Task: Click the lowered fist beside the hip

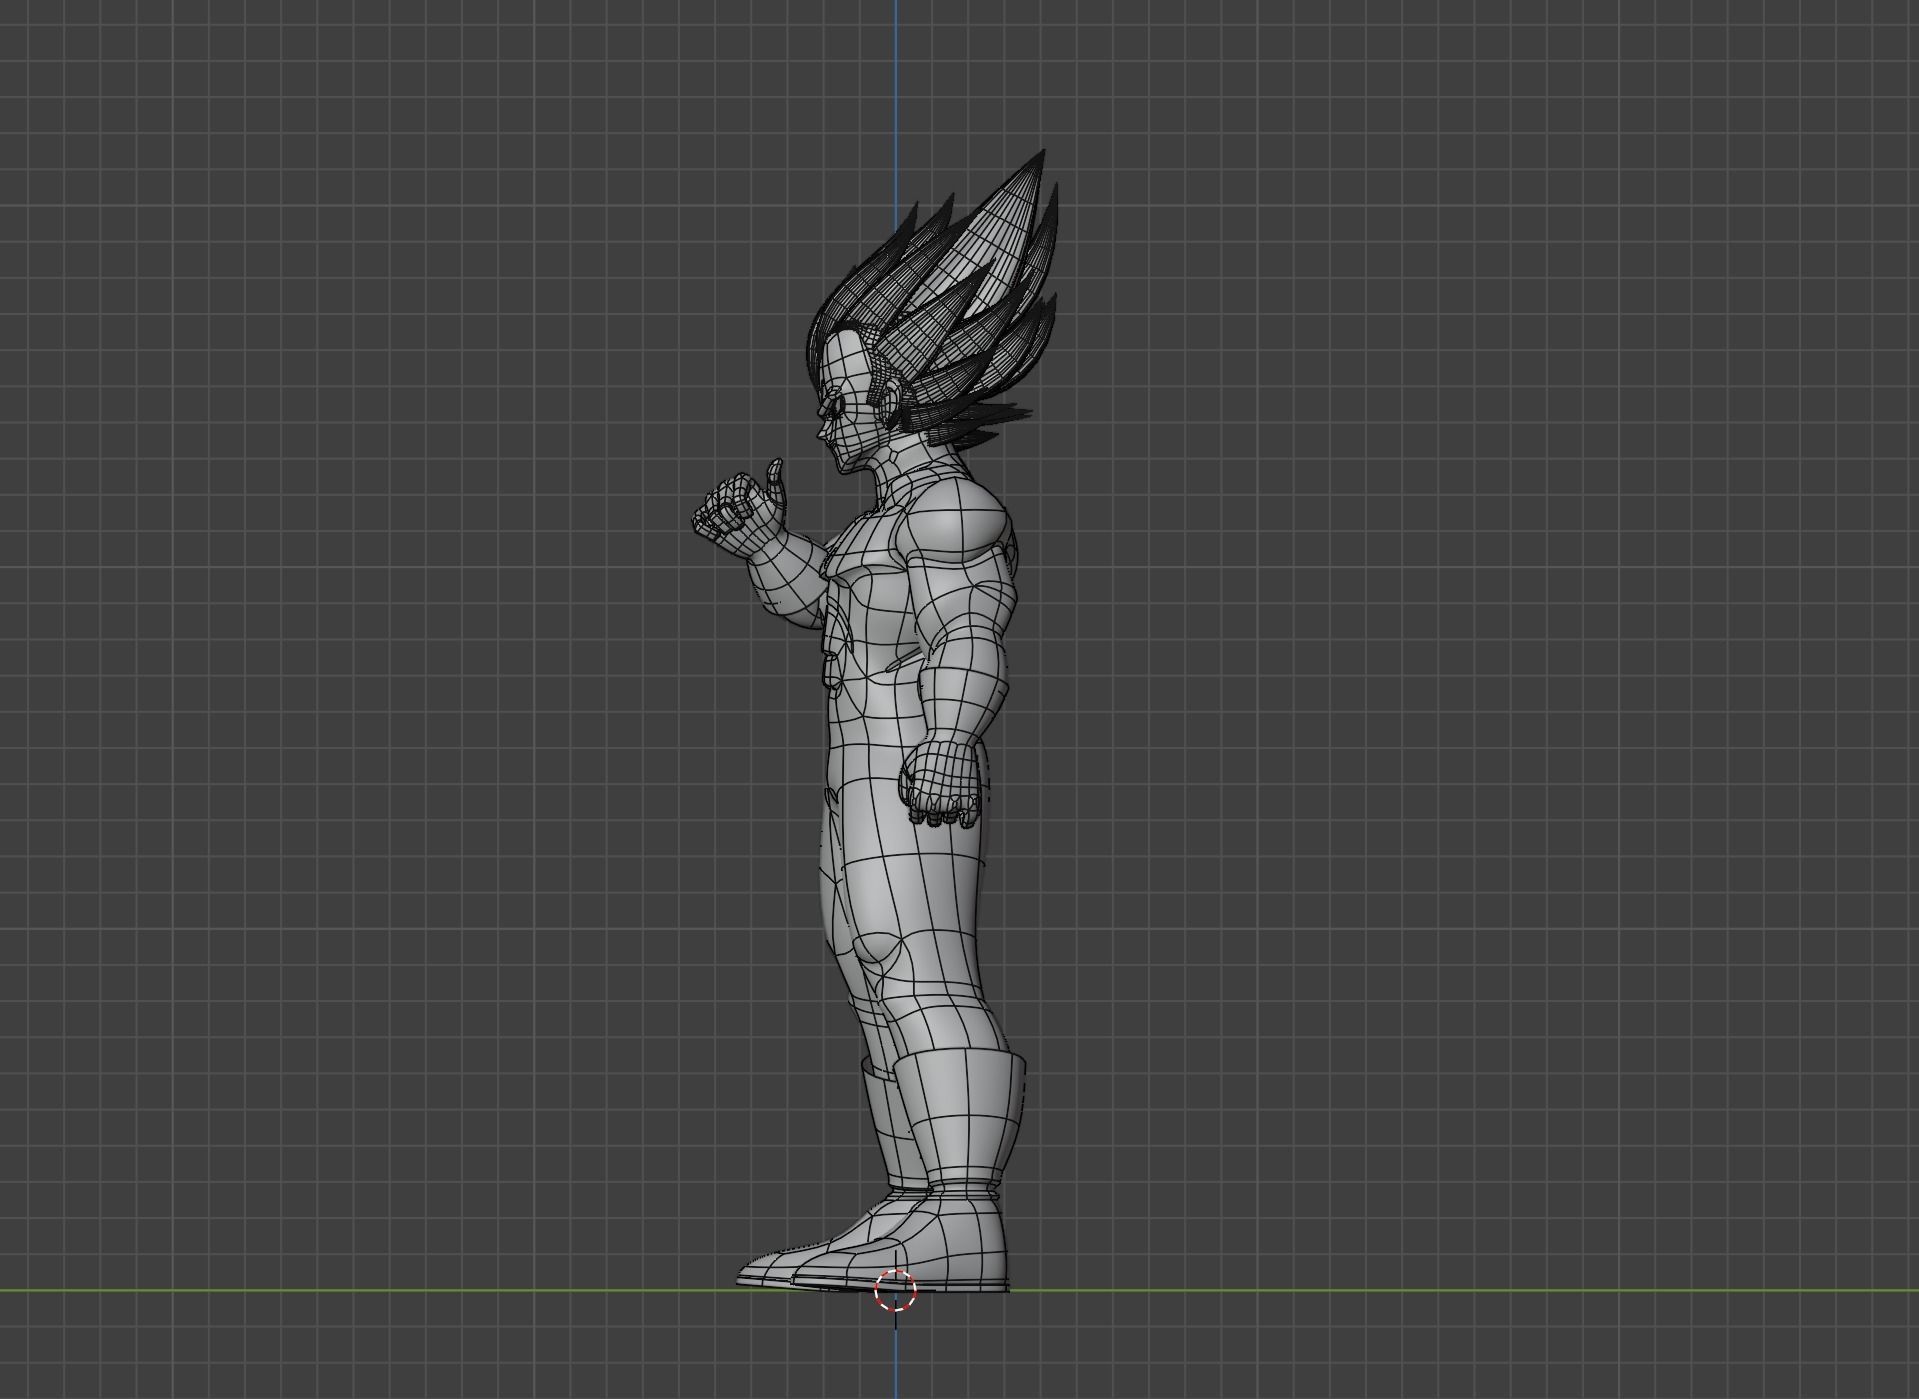Action: point(942,781)
